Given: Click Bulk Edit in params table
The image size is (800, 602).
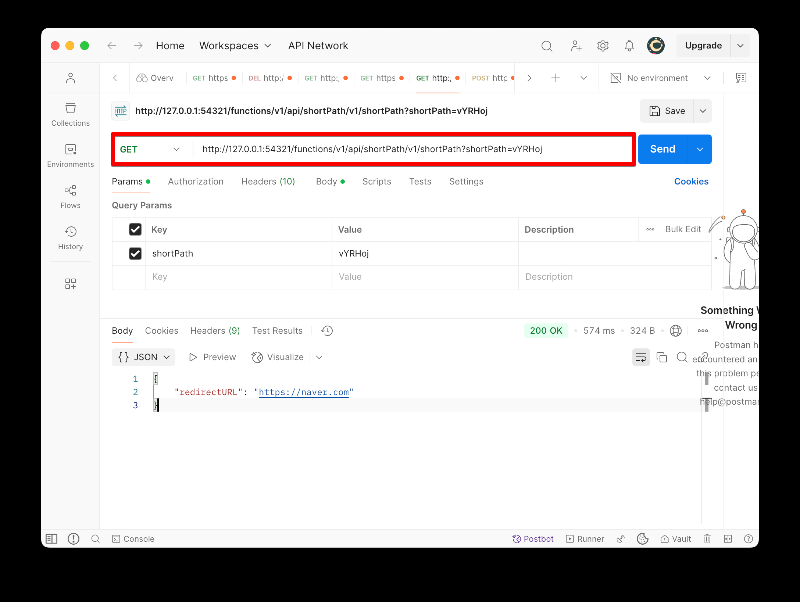Looking at the screenshot, I should point(683,230).
